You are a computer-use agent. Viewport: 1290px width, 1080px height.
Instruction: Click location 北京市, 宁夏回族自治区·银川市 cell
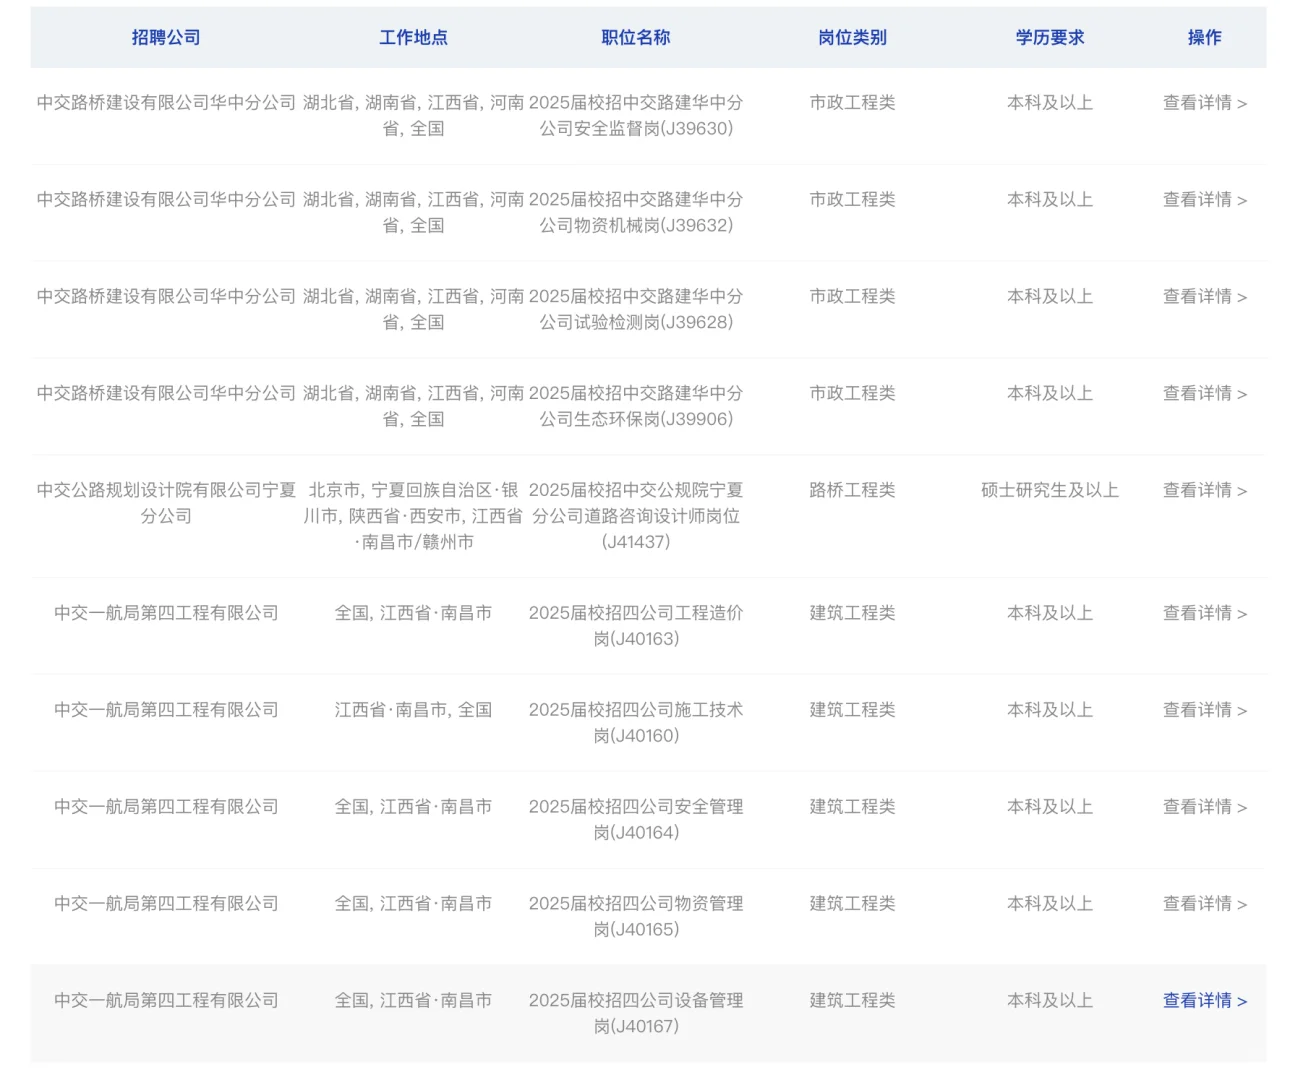(x=413, y=516)
